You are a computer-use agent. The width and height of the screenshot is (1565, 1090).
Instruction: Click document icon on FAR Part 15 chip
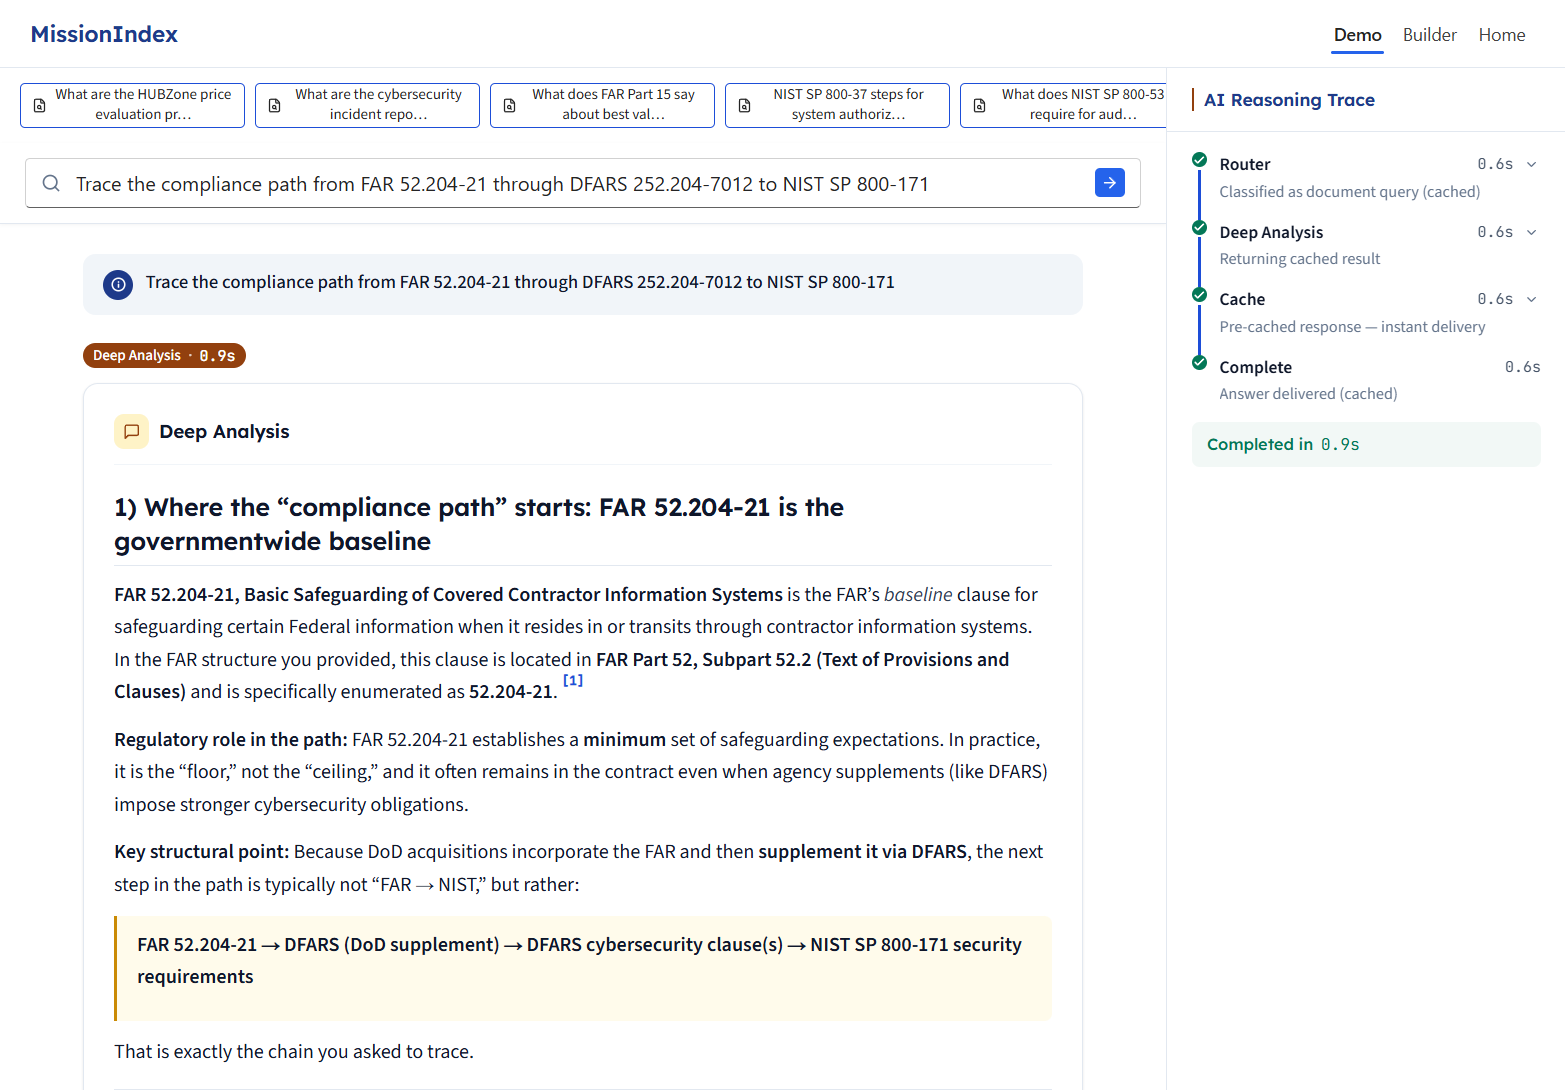click(x=510, y=105)
